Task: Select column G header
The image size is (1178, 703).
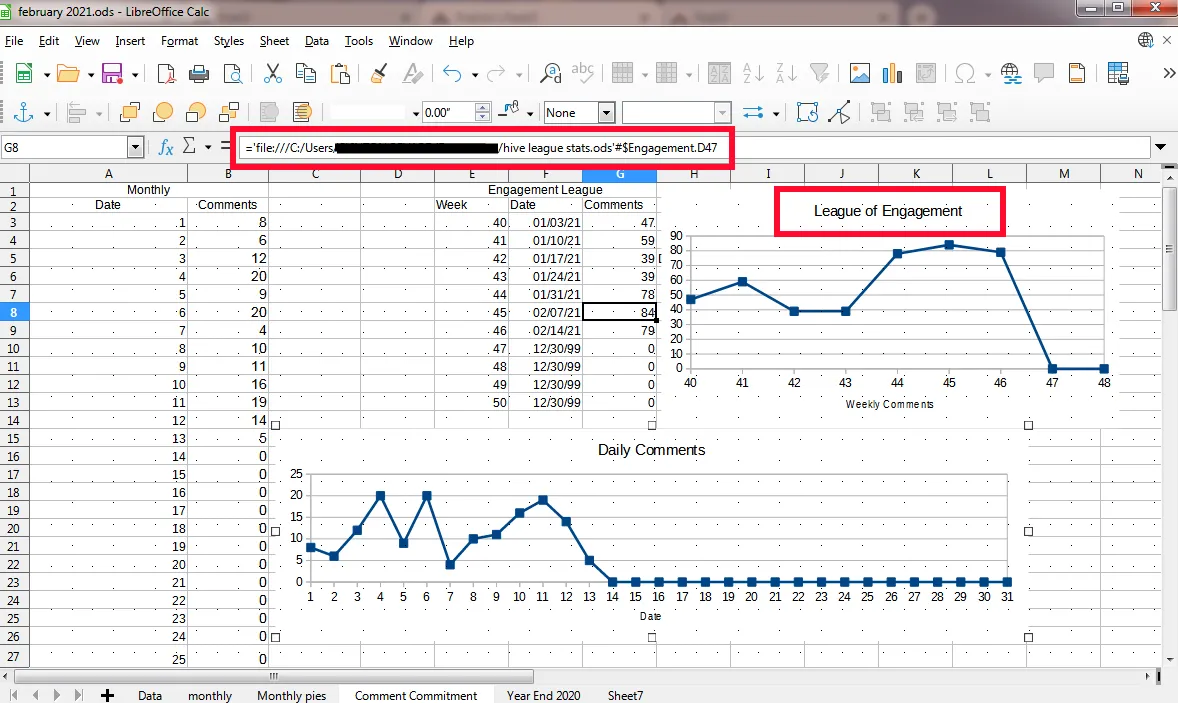Action: pos(619,174)
